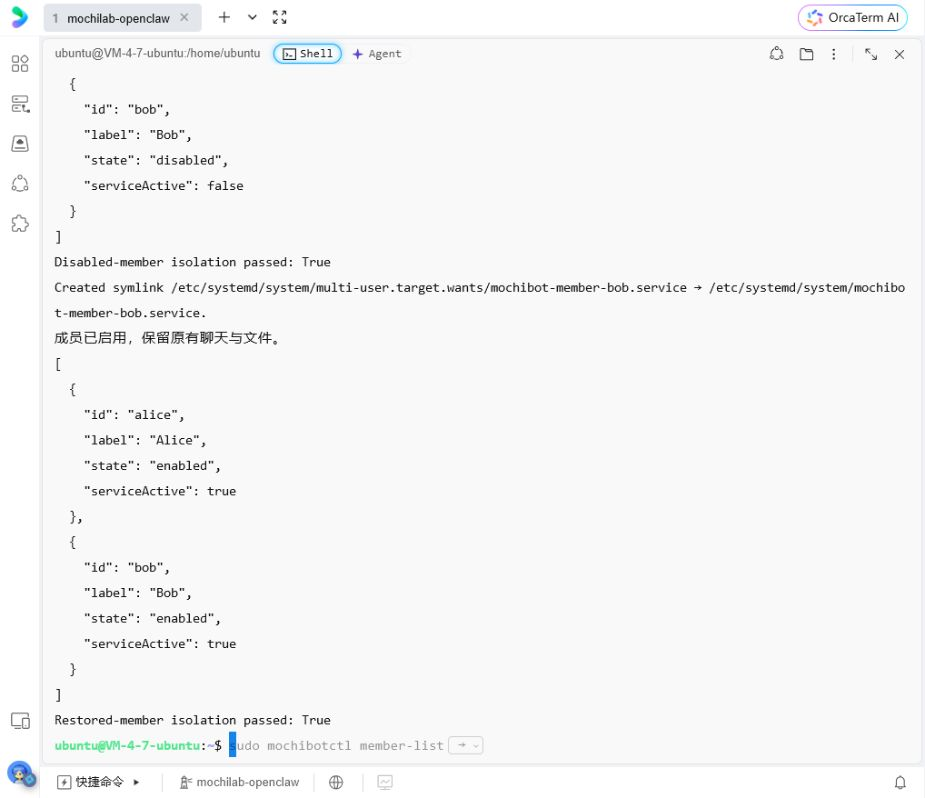Open the image tray sidebar icon
925x798 pixels.
pos(20,143)
